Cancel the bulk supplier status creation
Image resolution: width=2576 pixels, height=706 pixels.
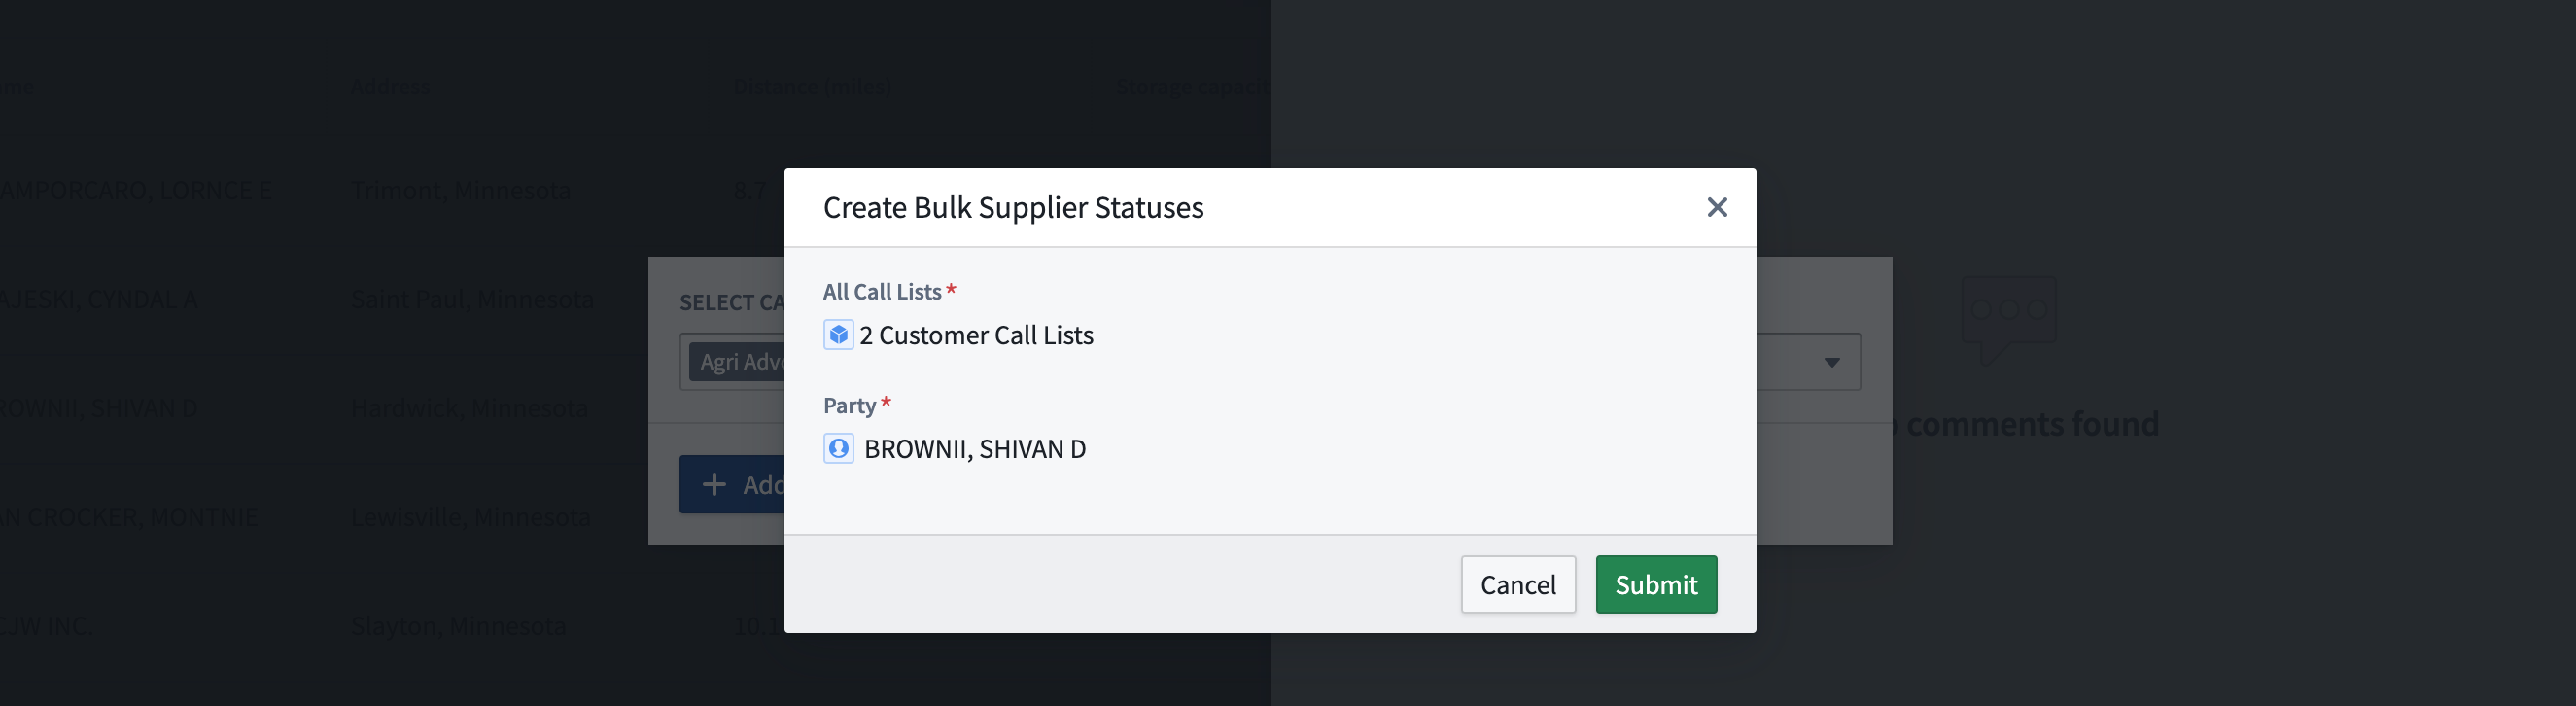1517,584
